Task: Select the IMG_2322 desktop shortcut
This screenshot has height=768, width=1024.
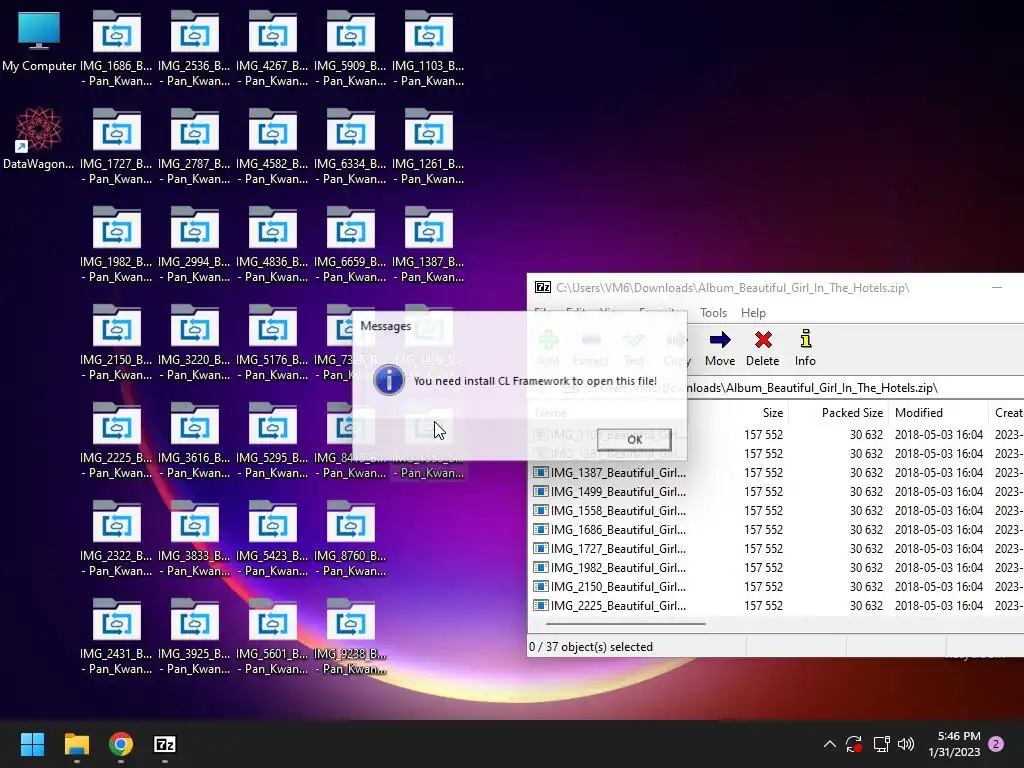Action: (116, 539)
